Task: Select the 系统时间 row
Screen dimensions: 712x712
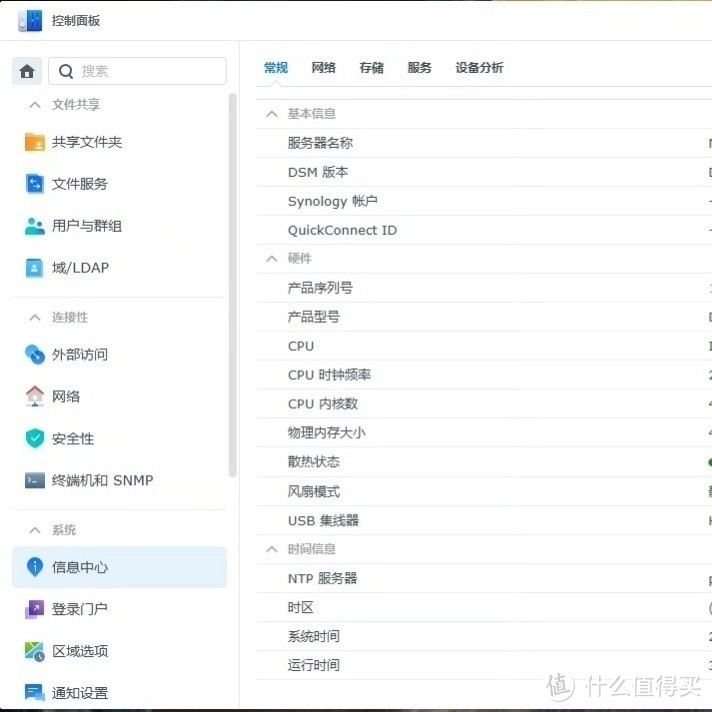Action: (x=484, y=636)
